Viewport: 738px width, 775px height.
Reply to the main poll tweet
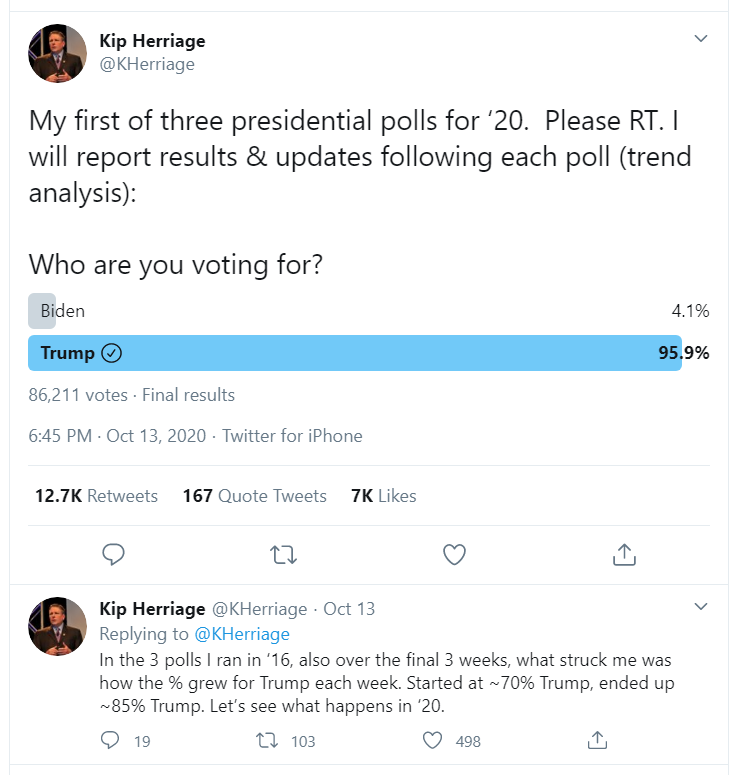click(114, 553)
